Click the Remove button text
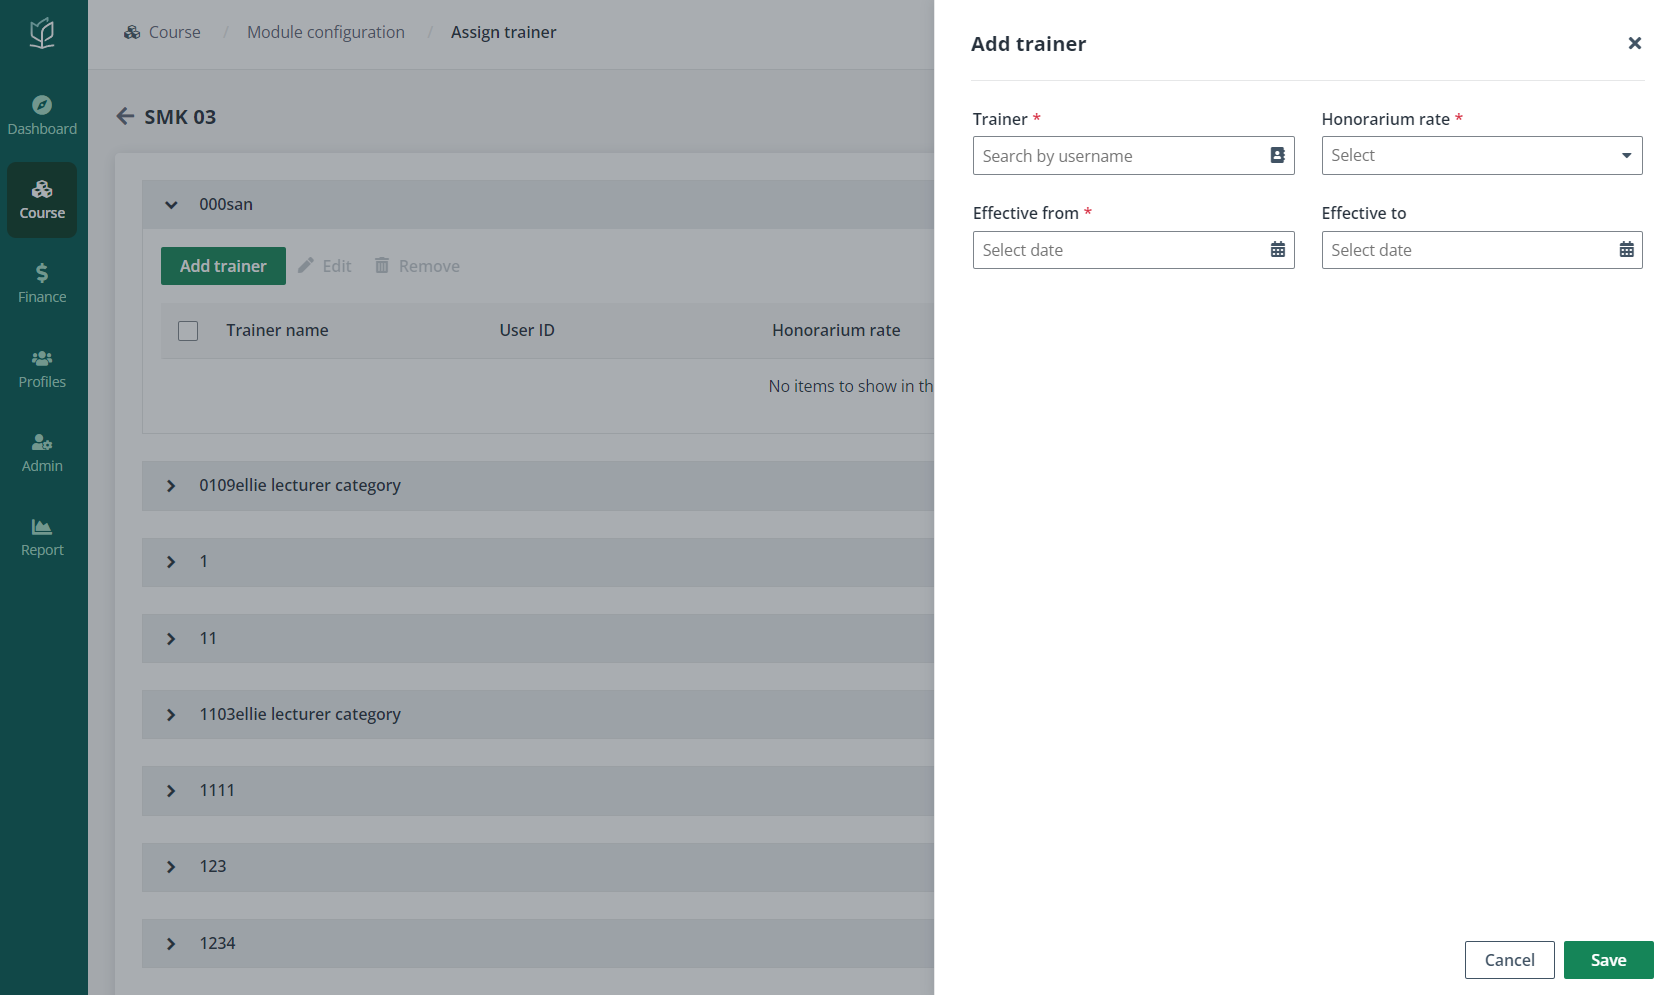The height and width of the screenshot is (995, 1677). click(429, 266)
